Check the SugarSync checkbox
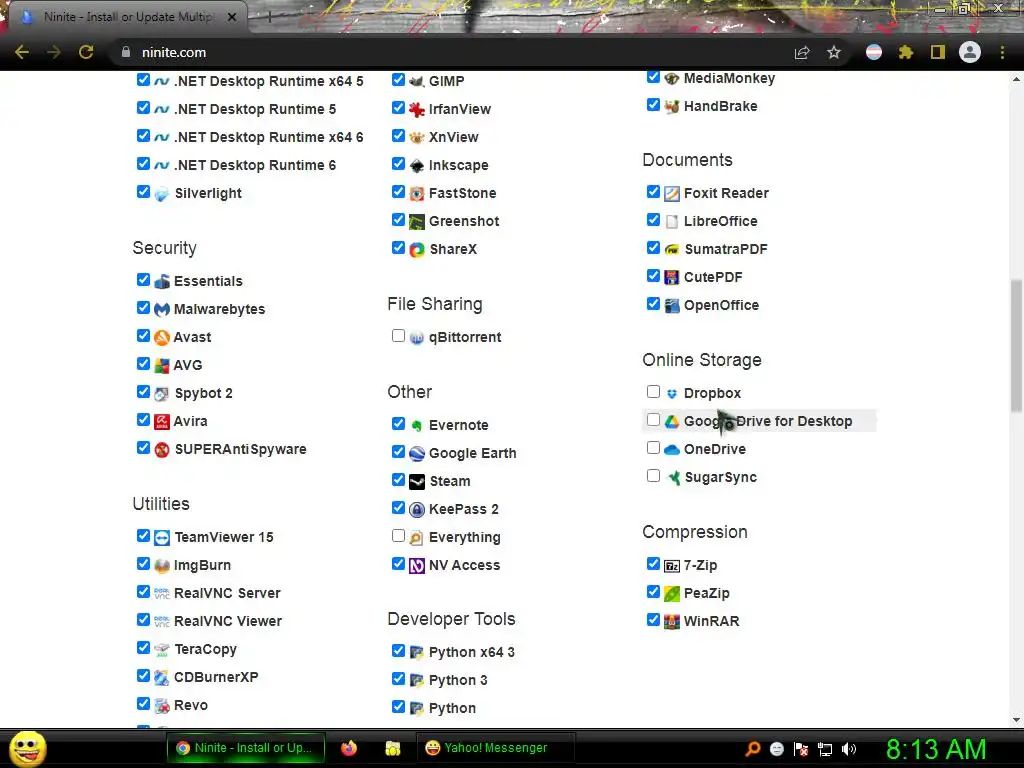This screenshot has height=768, width=1024. [x=653, y=476]
